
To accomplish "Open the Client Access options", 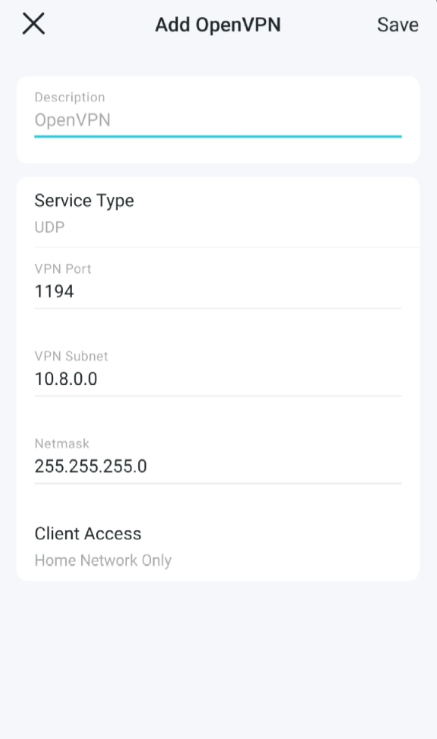I will pyautogui.click(x=218, y=546).
